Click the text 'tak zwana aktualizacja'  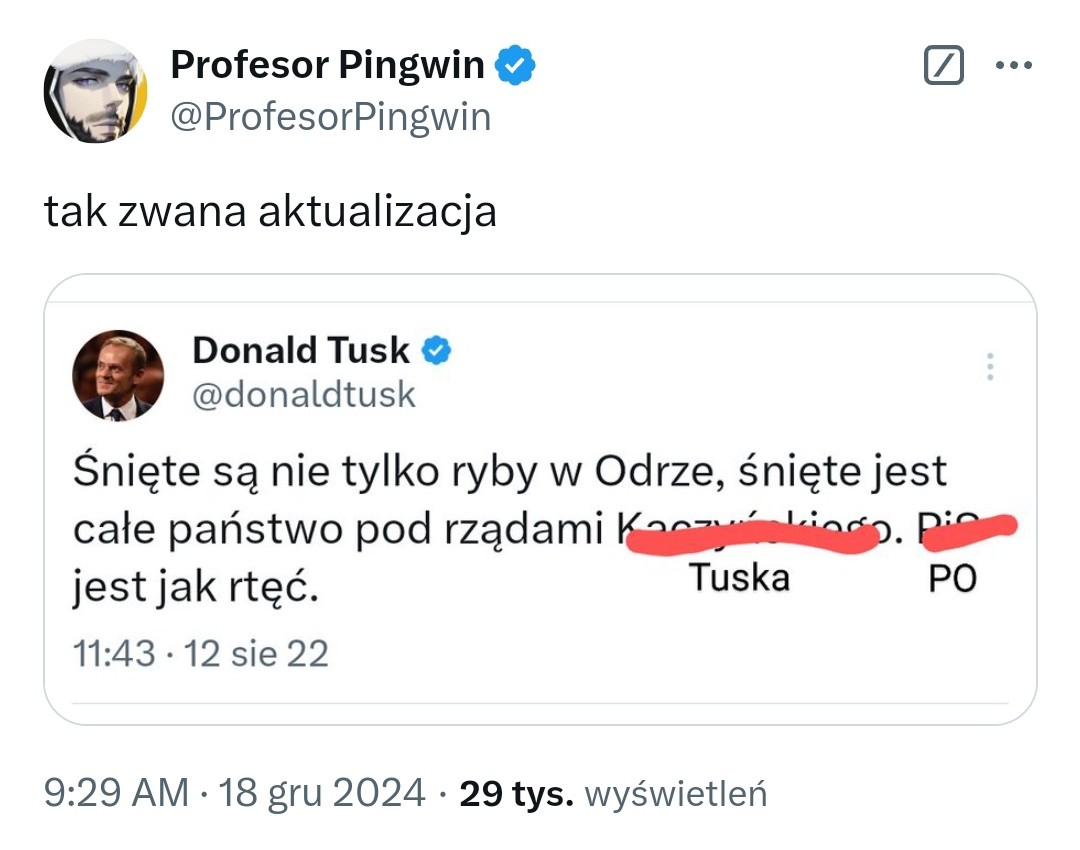tap(270, 212)
